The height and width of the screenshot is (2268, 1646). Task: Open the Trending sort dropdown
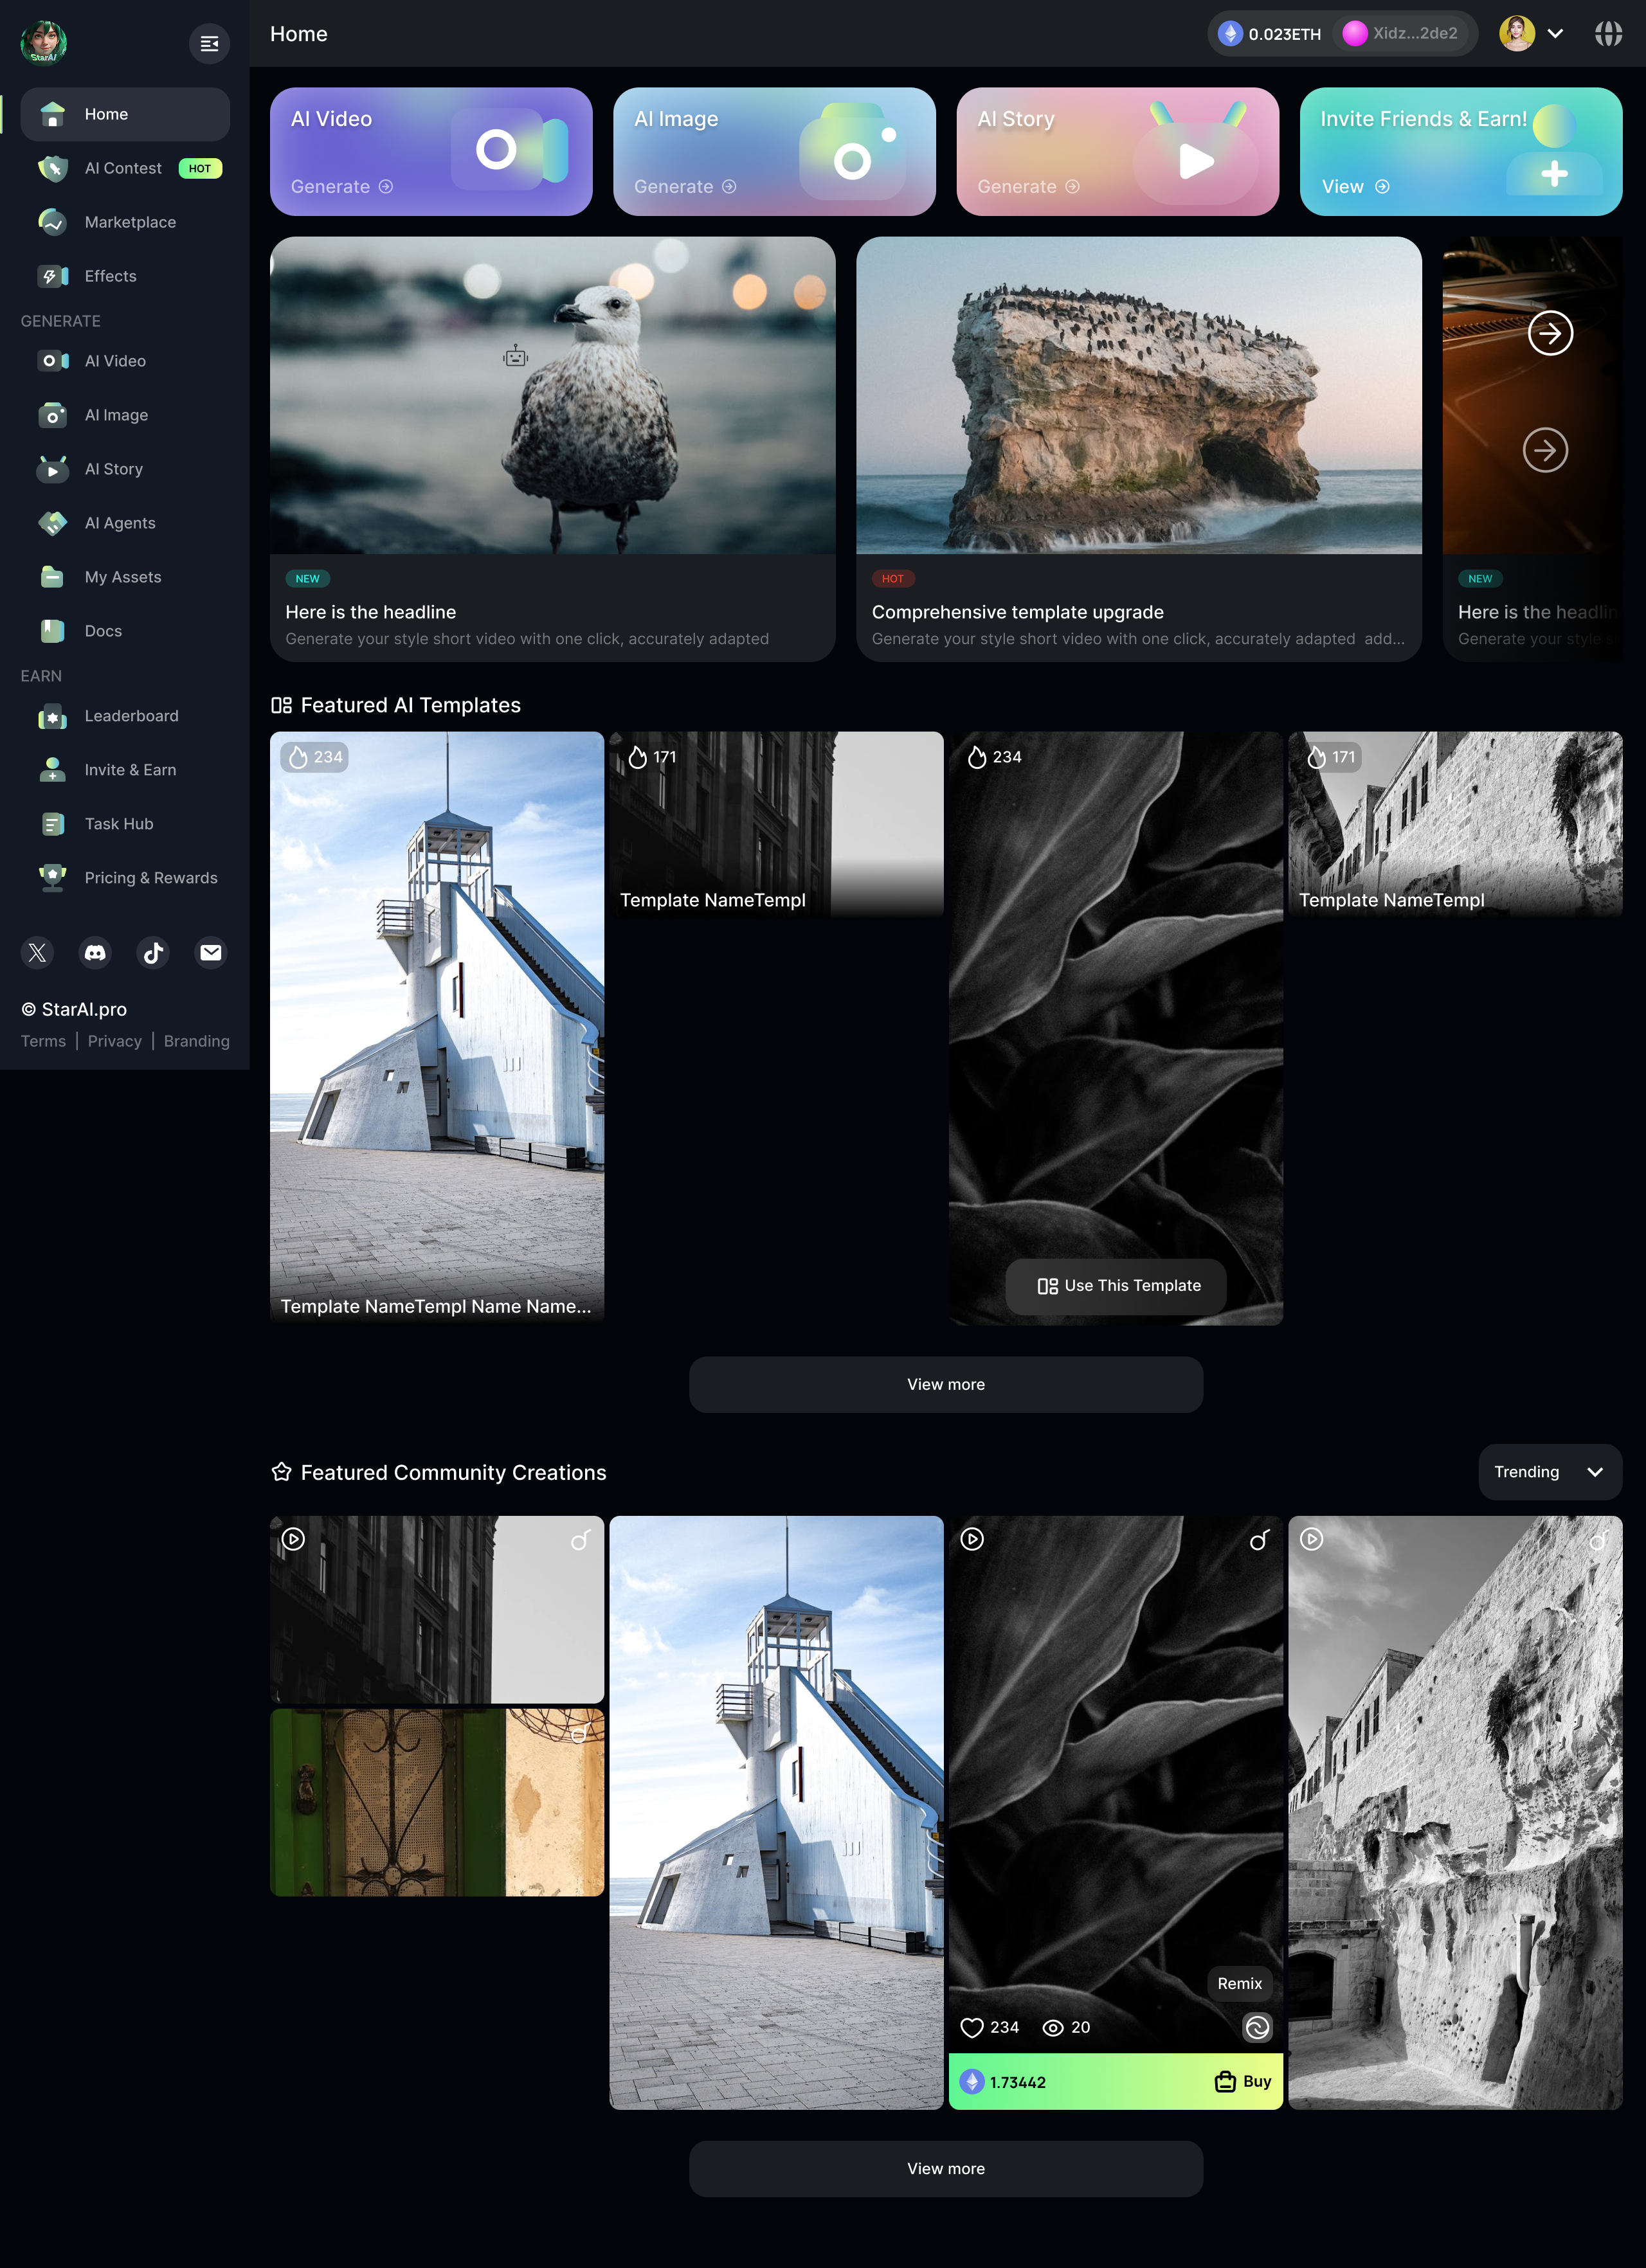1549,1472
